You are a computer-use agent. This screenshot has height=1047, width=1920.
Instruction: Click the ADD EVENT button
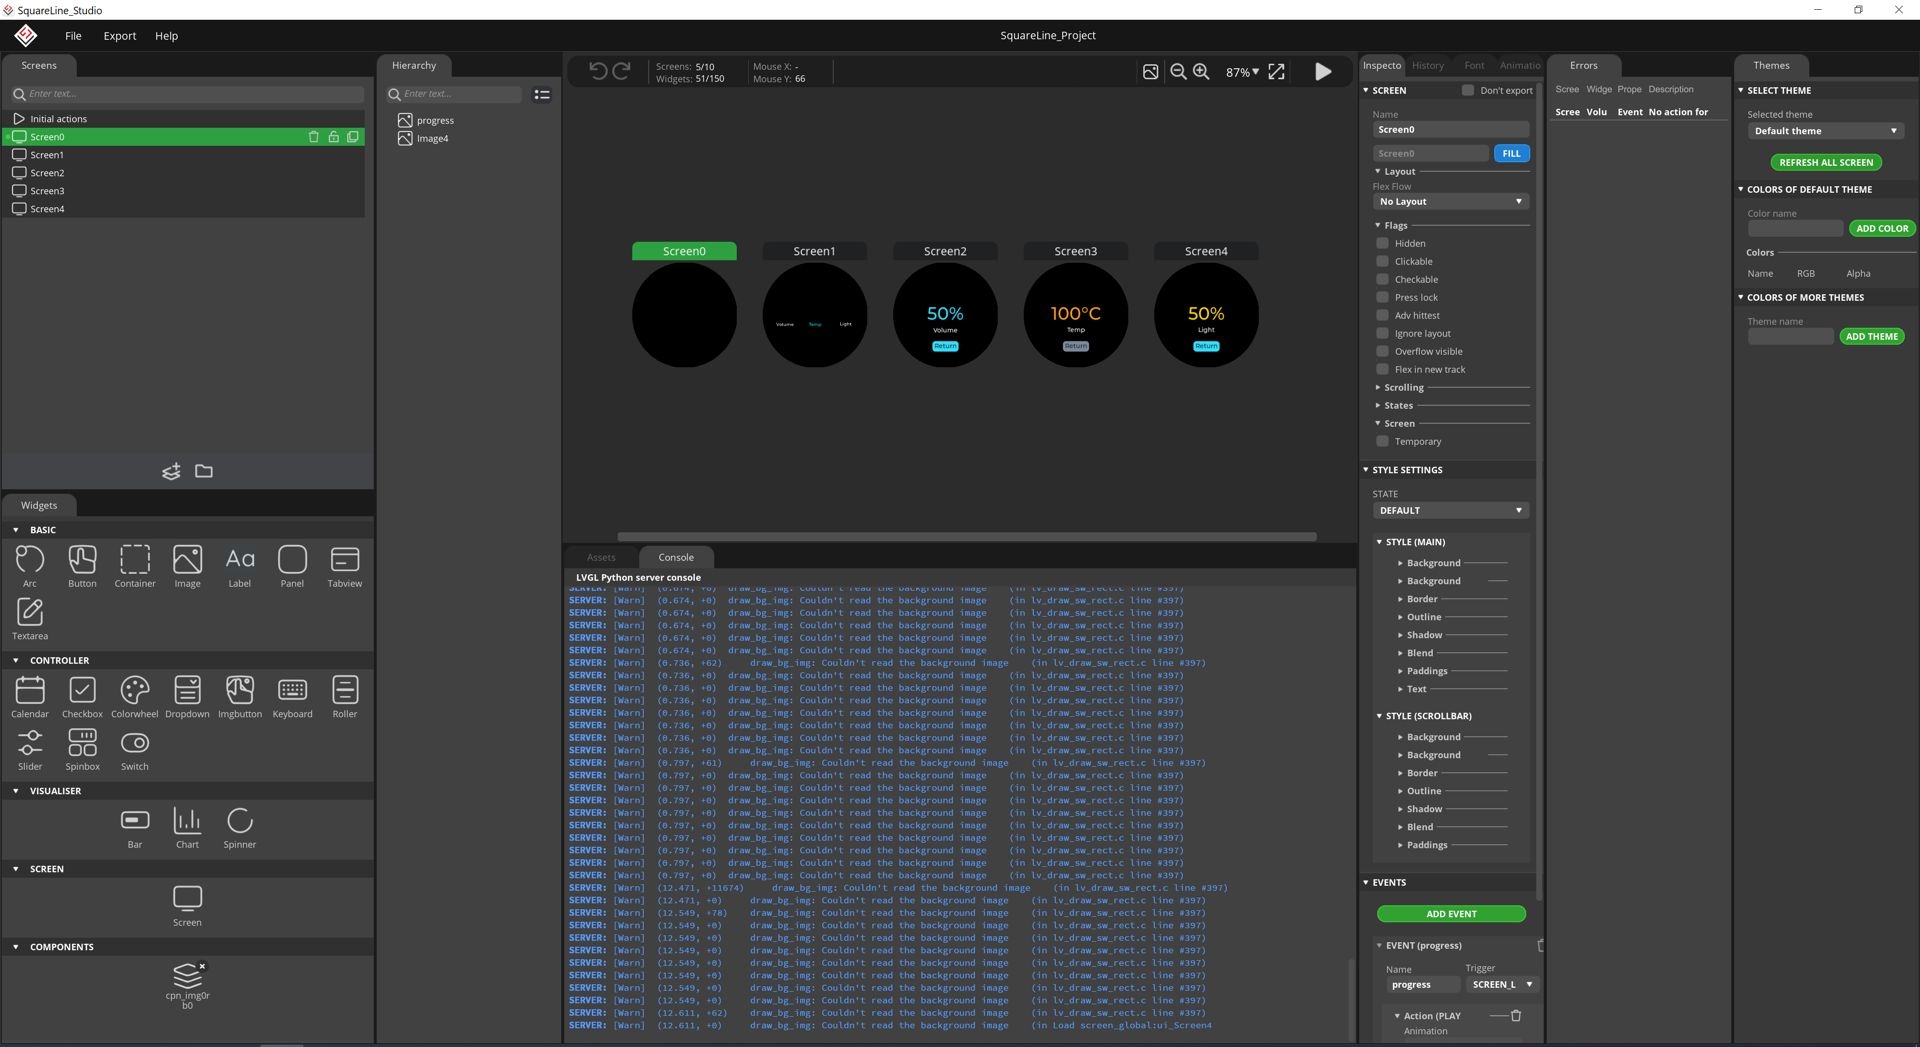(1450, 914)
